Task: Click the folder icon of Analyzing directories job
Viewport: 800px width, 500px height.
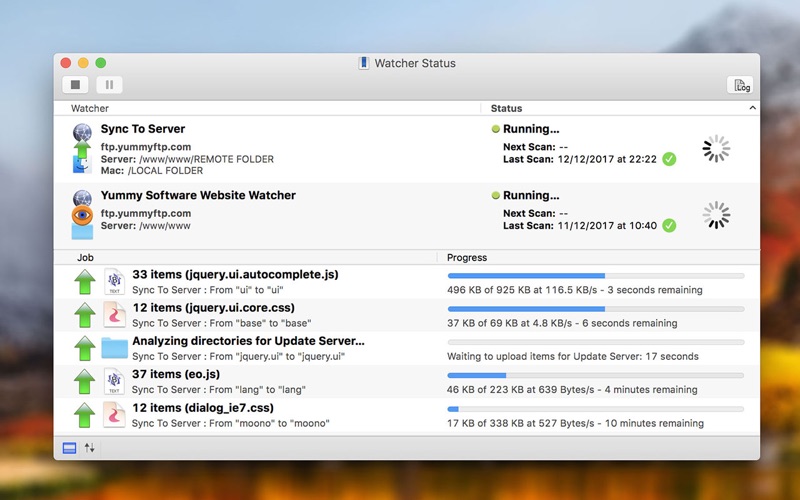Action: pyautogui.click(x=114, y=348)
